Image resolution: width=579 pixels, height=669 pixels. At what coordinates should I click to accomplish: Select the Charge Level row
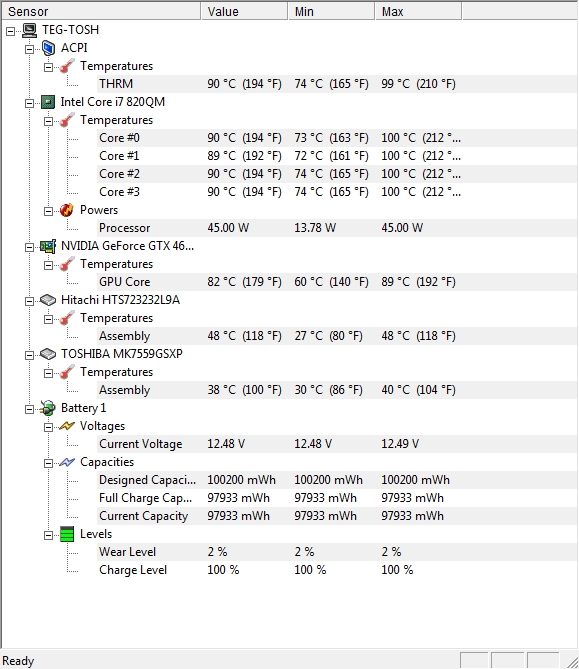point(337,570)
